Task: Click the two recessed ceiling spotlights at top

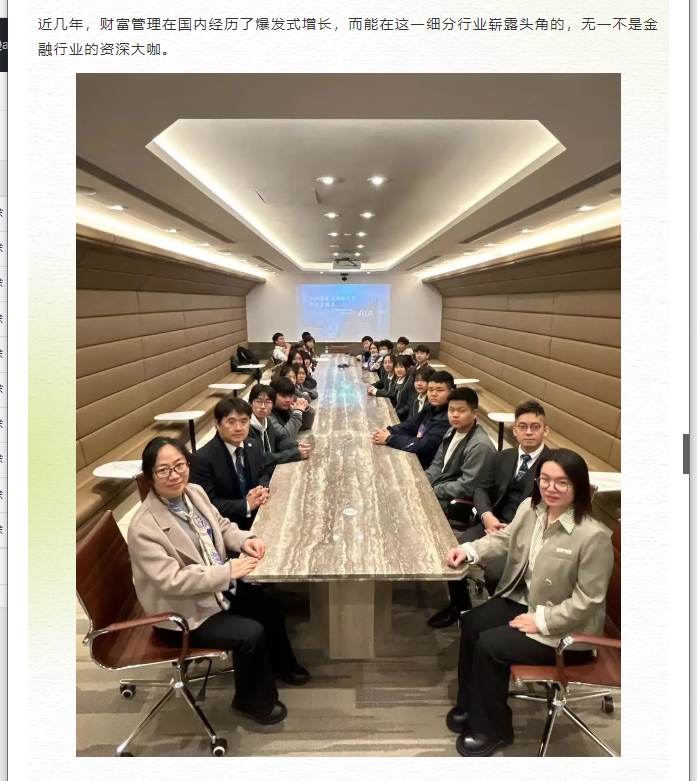Action: (352, 180)
